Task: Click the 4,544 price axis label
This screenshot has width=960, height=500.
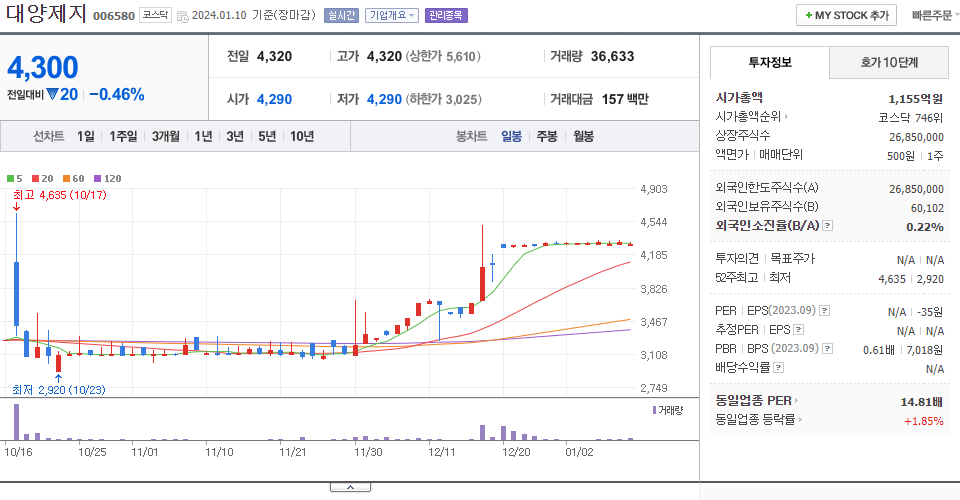Action: [654, 222]
